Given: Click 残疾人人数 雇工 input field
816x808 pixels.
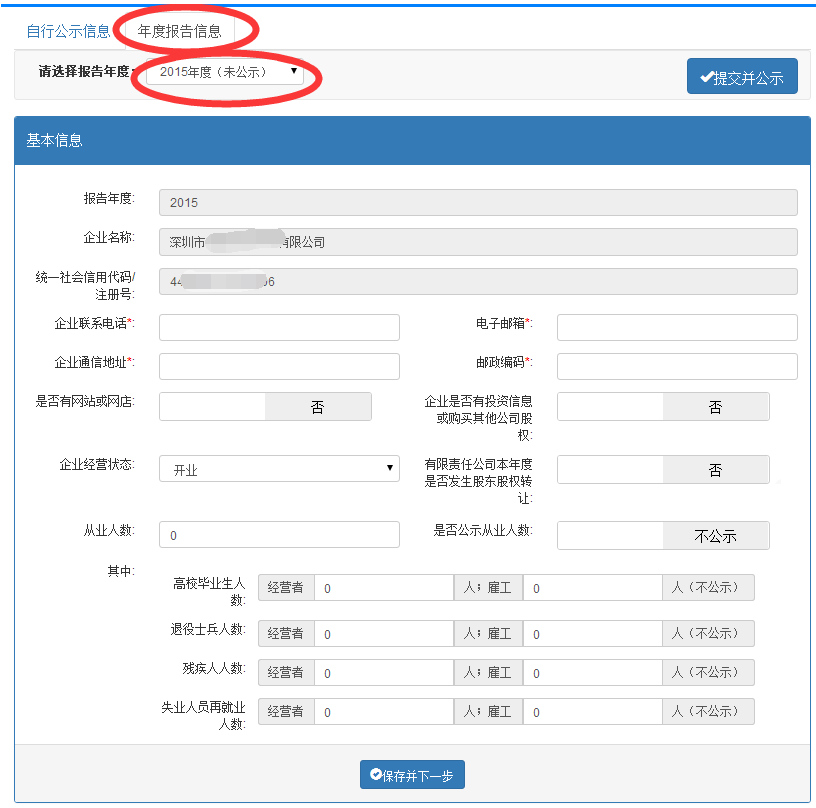Looking at the screenshot, I should [592, 672].
